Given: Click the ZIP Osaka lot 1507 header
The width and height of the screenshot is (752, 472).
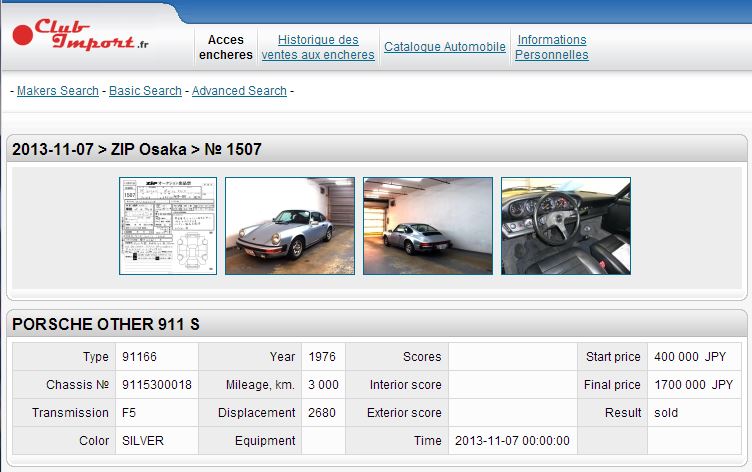Looking at the screenshot, I should [137, 150].
